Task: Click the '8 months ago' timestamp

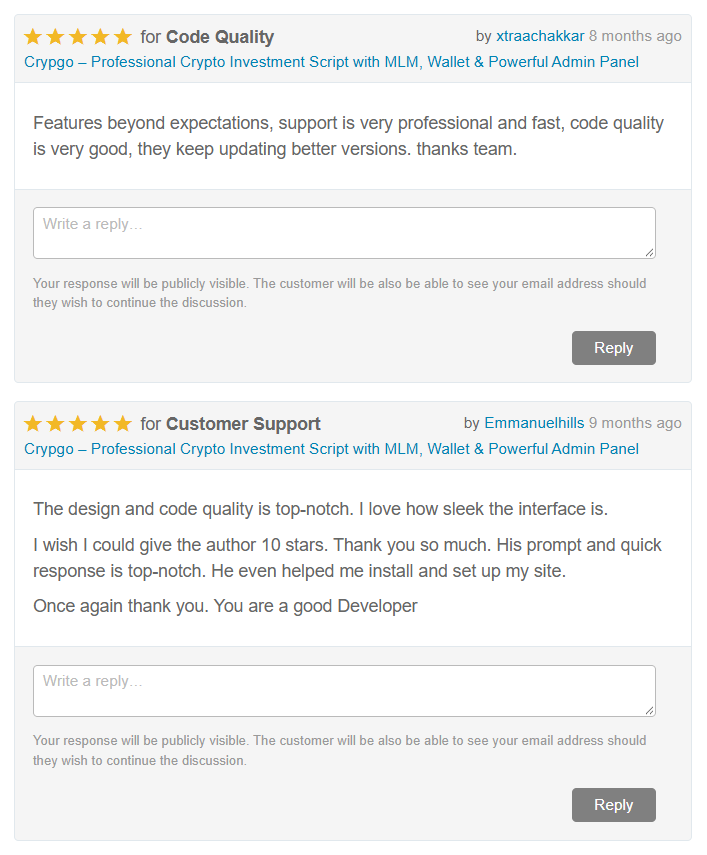Action: [x=635, y=36]
